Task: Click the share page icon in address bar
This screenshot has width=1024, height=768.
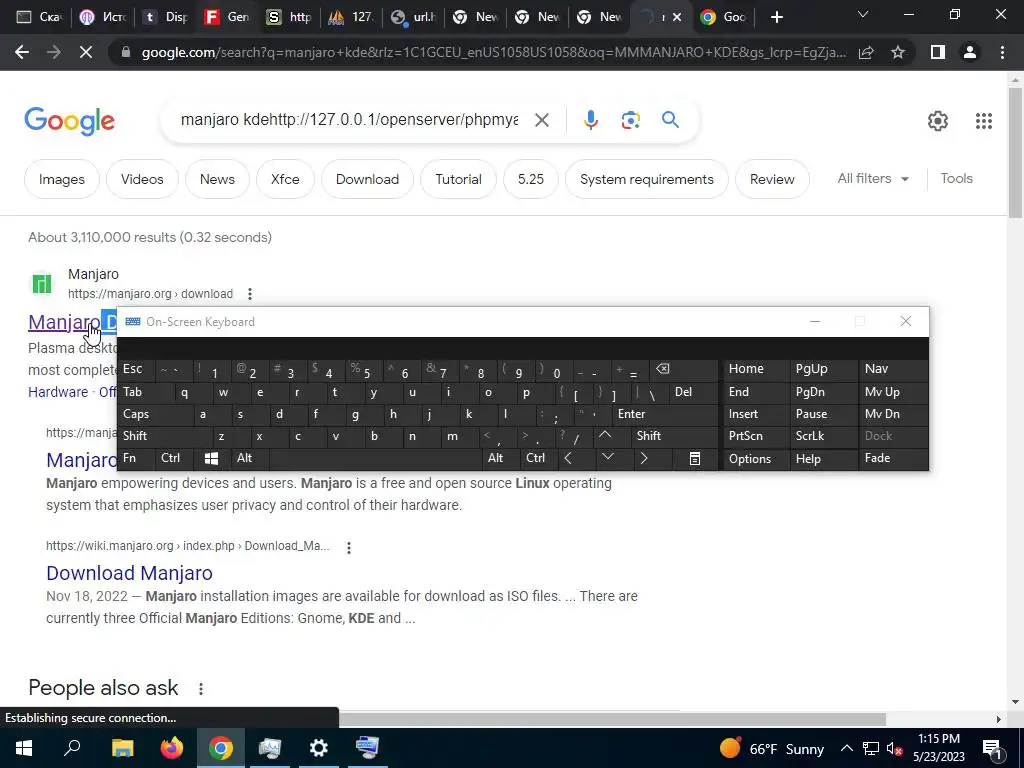Action: click(866, 52)
